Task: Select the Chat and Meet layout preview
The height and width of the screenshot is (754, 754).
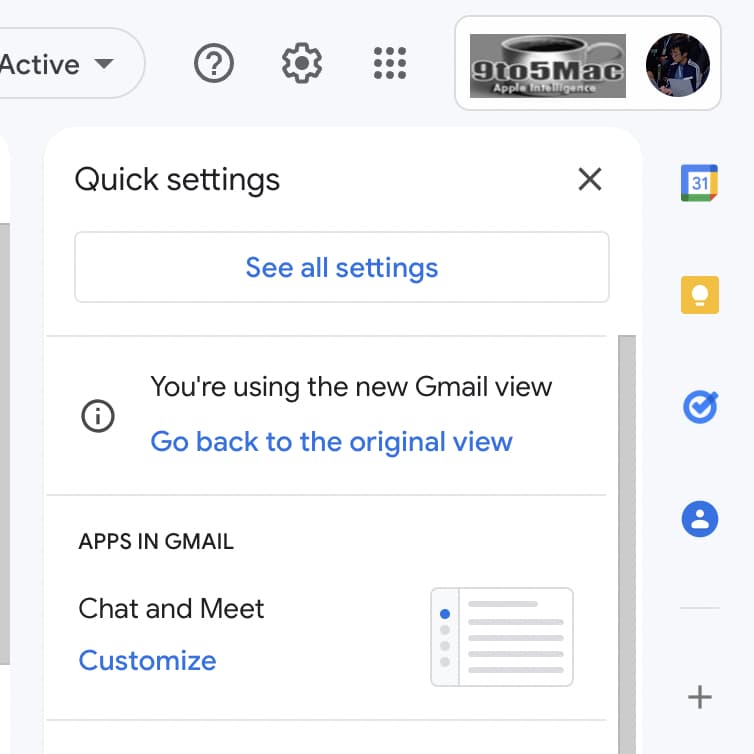Action: click(x=501, y=637)
